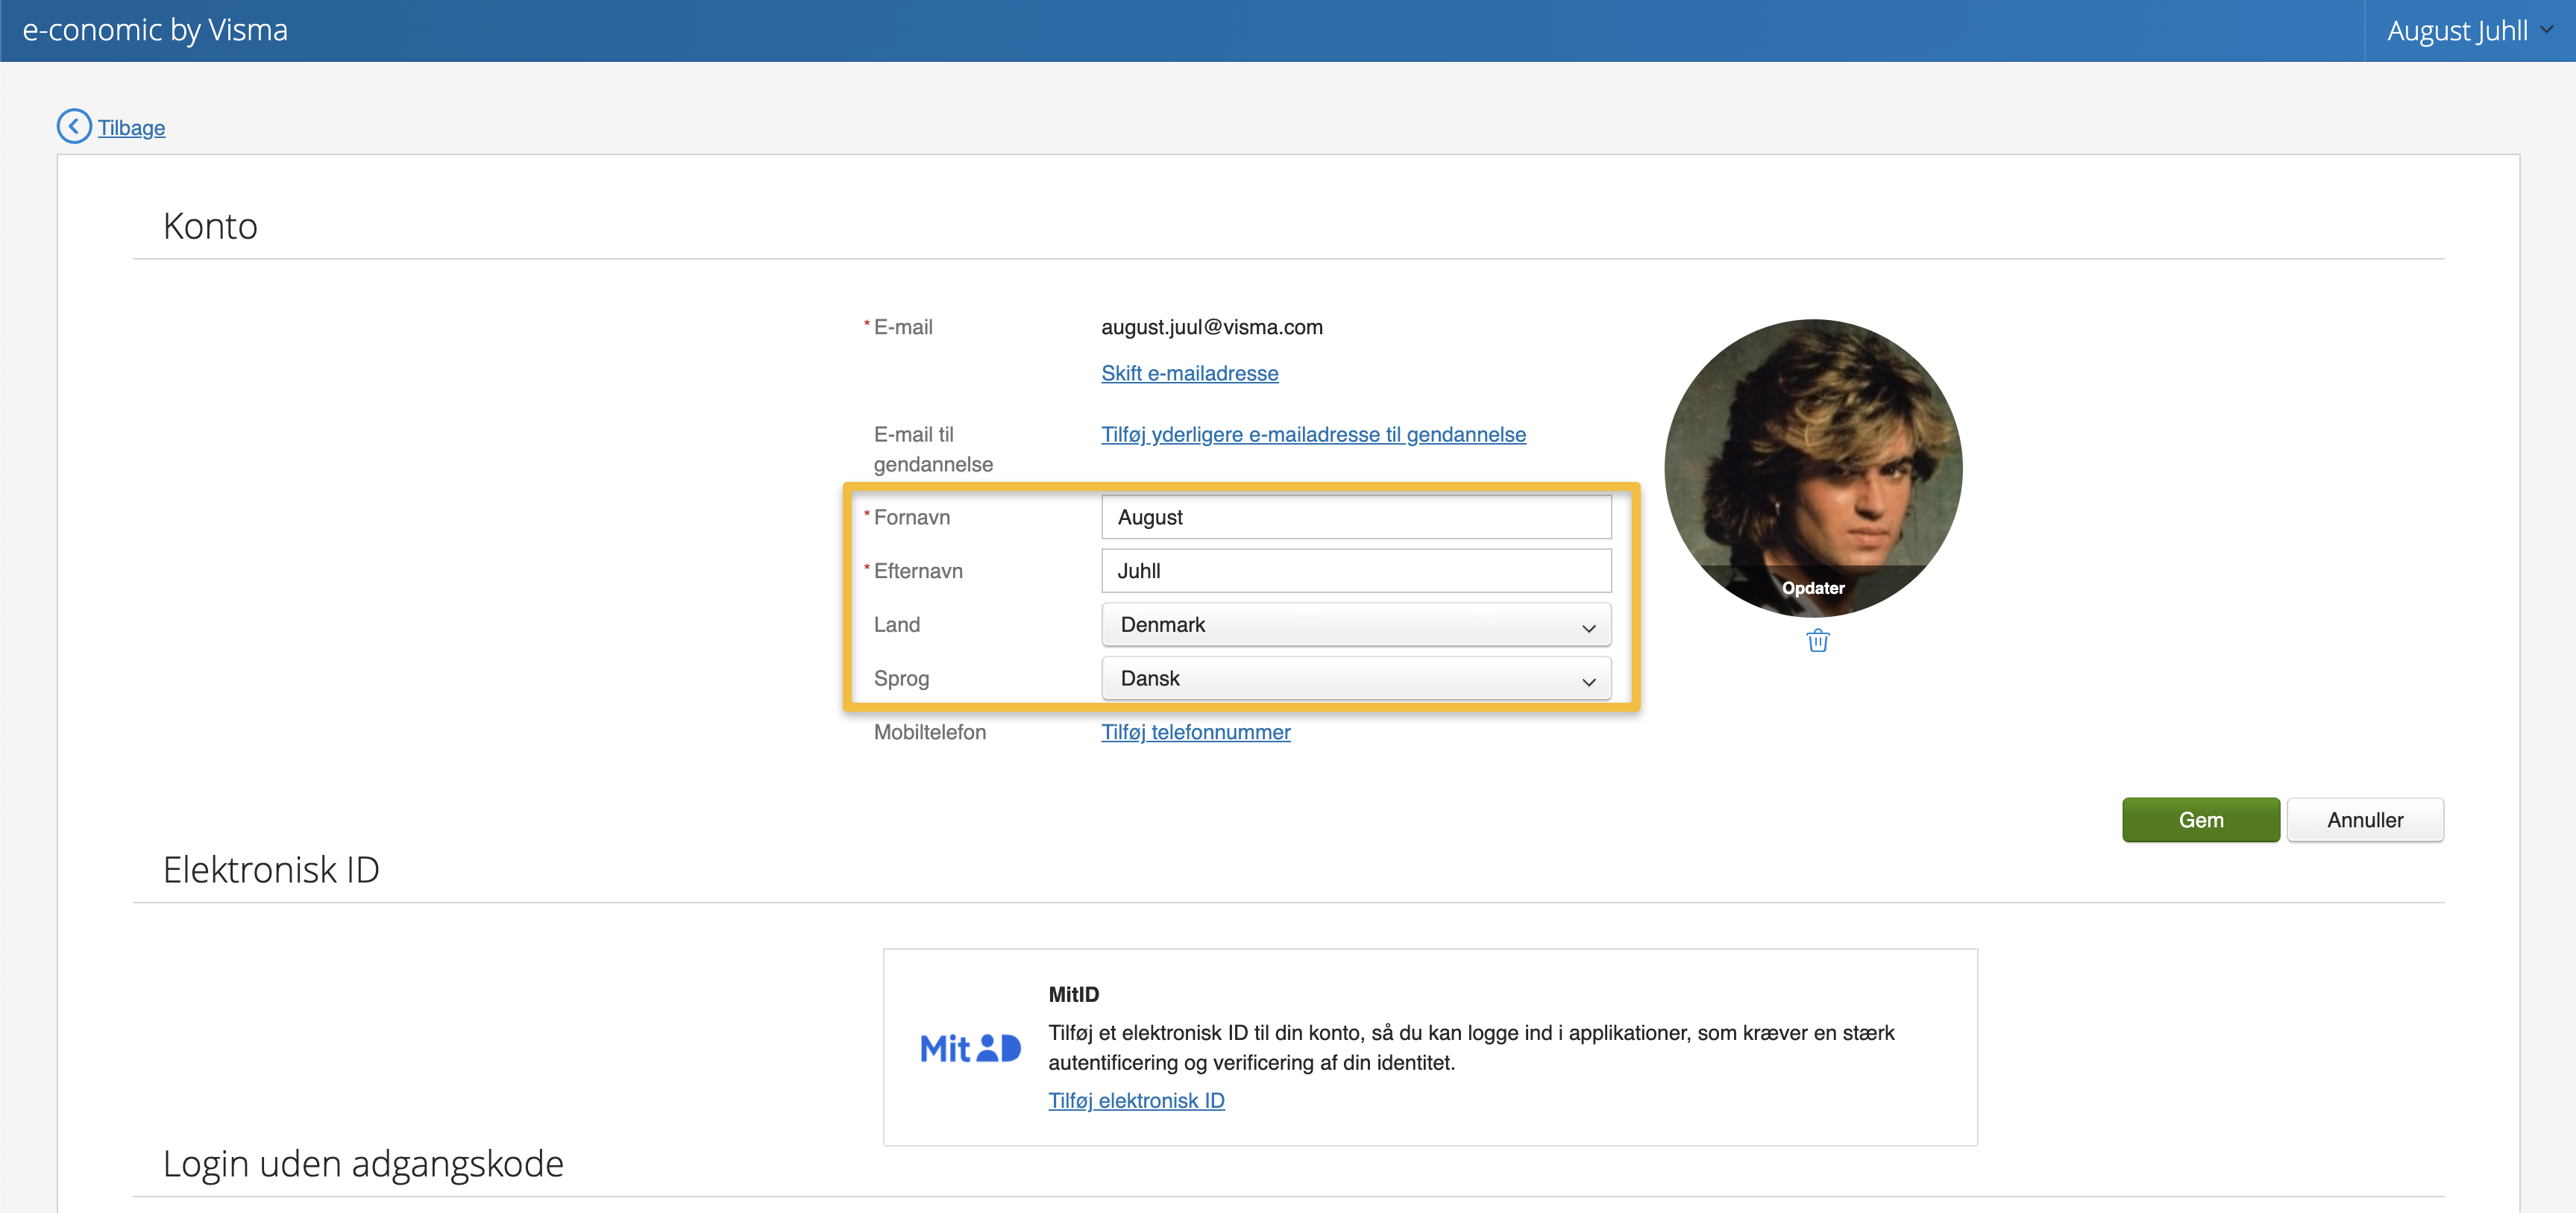The width and height of the screenshot is (2576, 1213).
Task: Click the Efternavn input field
Action: (1355, 571)
